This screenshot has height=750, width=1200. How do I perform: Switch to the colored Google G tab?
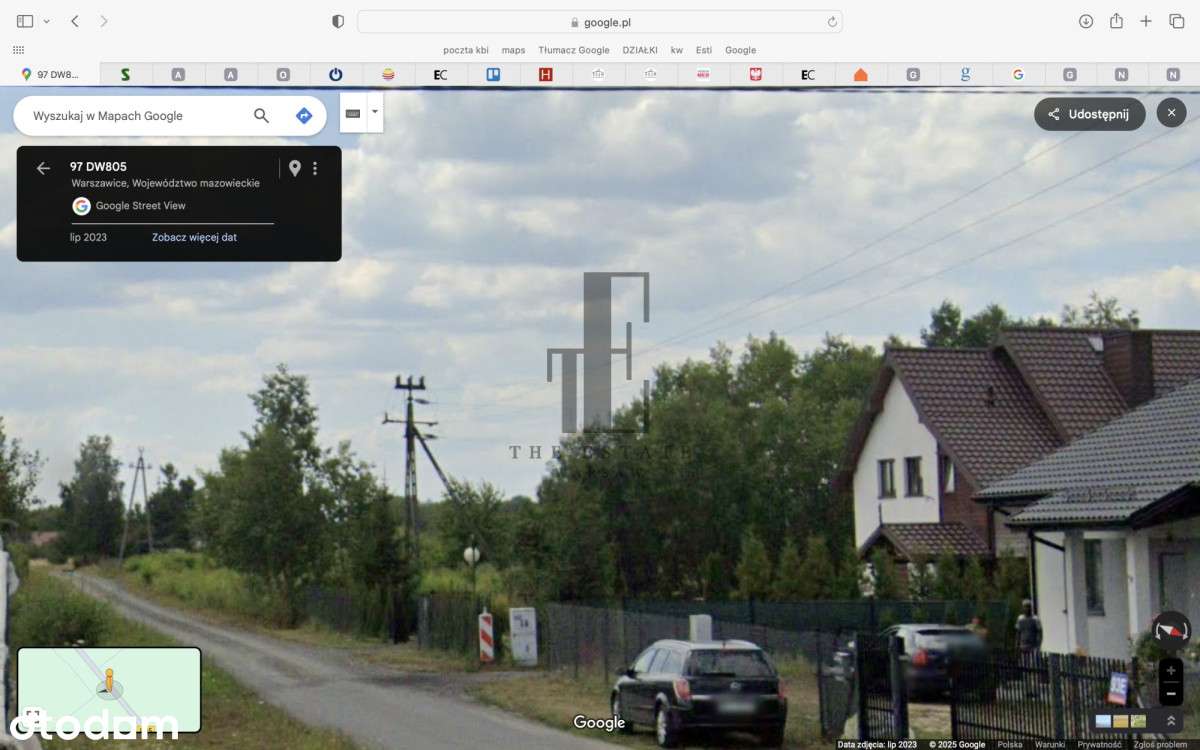click(x=1018, y=74)
